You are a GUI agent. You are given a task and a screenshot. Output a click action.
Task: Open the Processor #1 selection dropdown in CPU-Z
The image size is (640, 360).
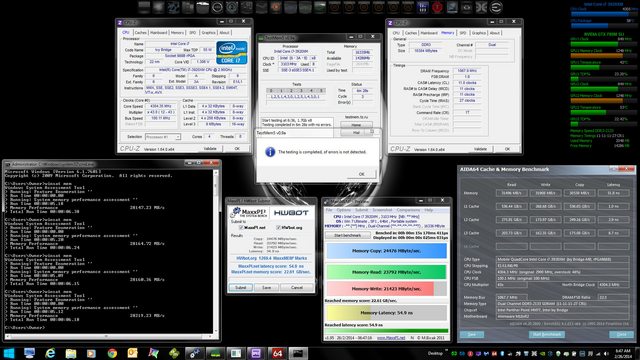[x=163, y=137]
